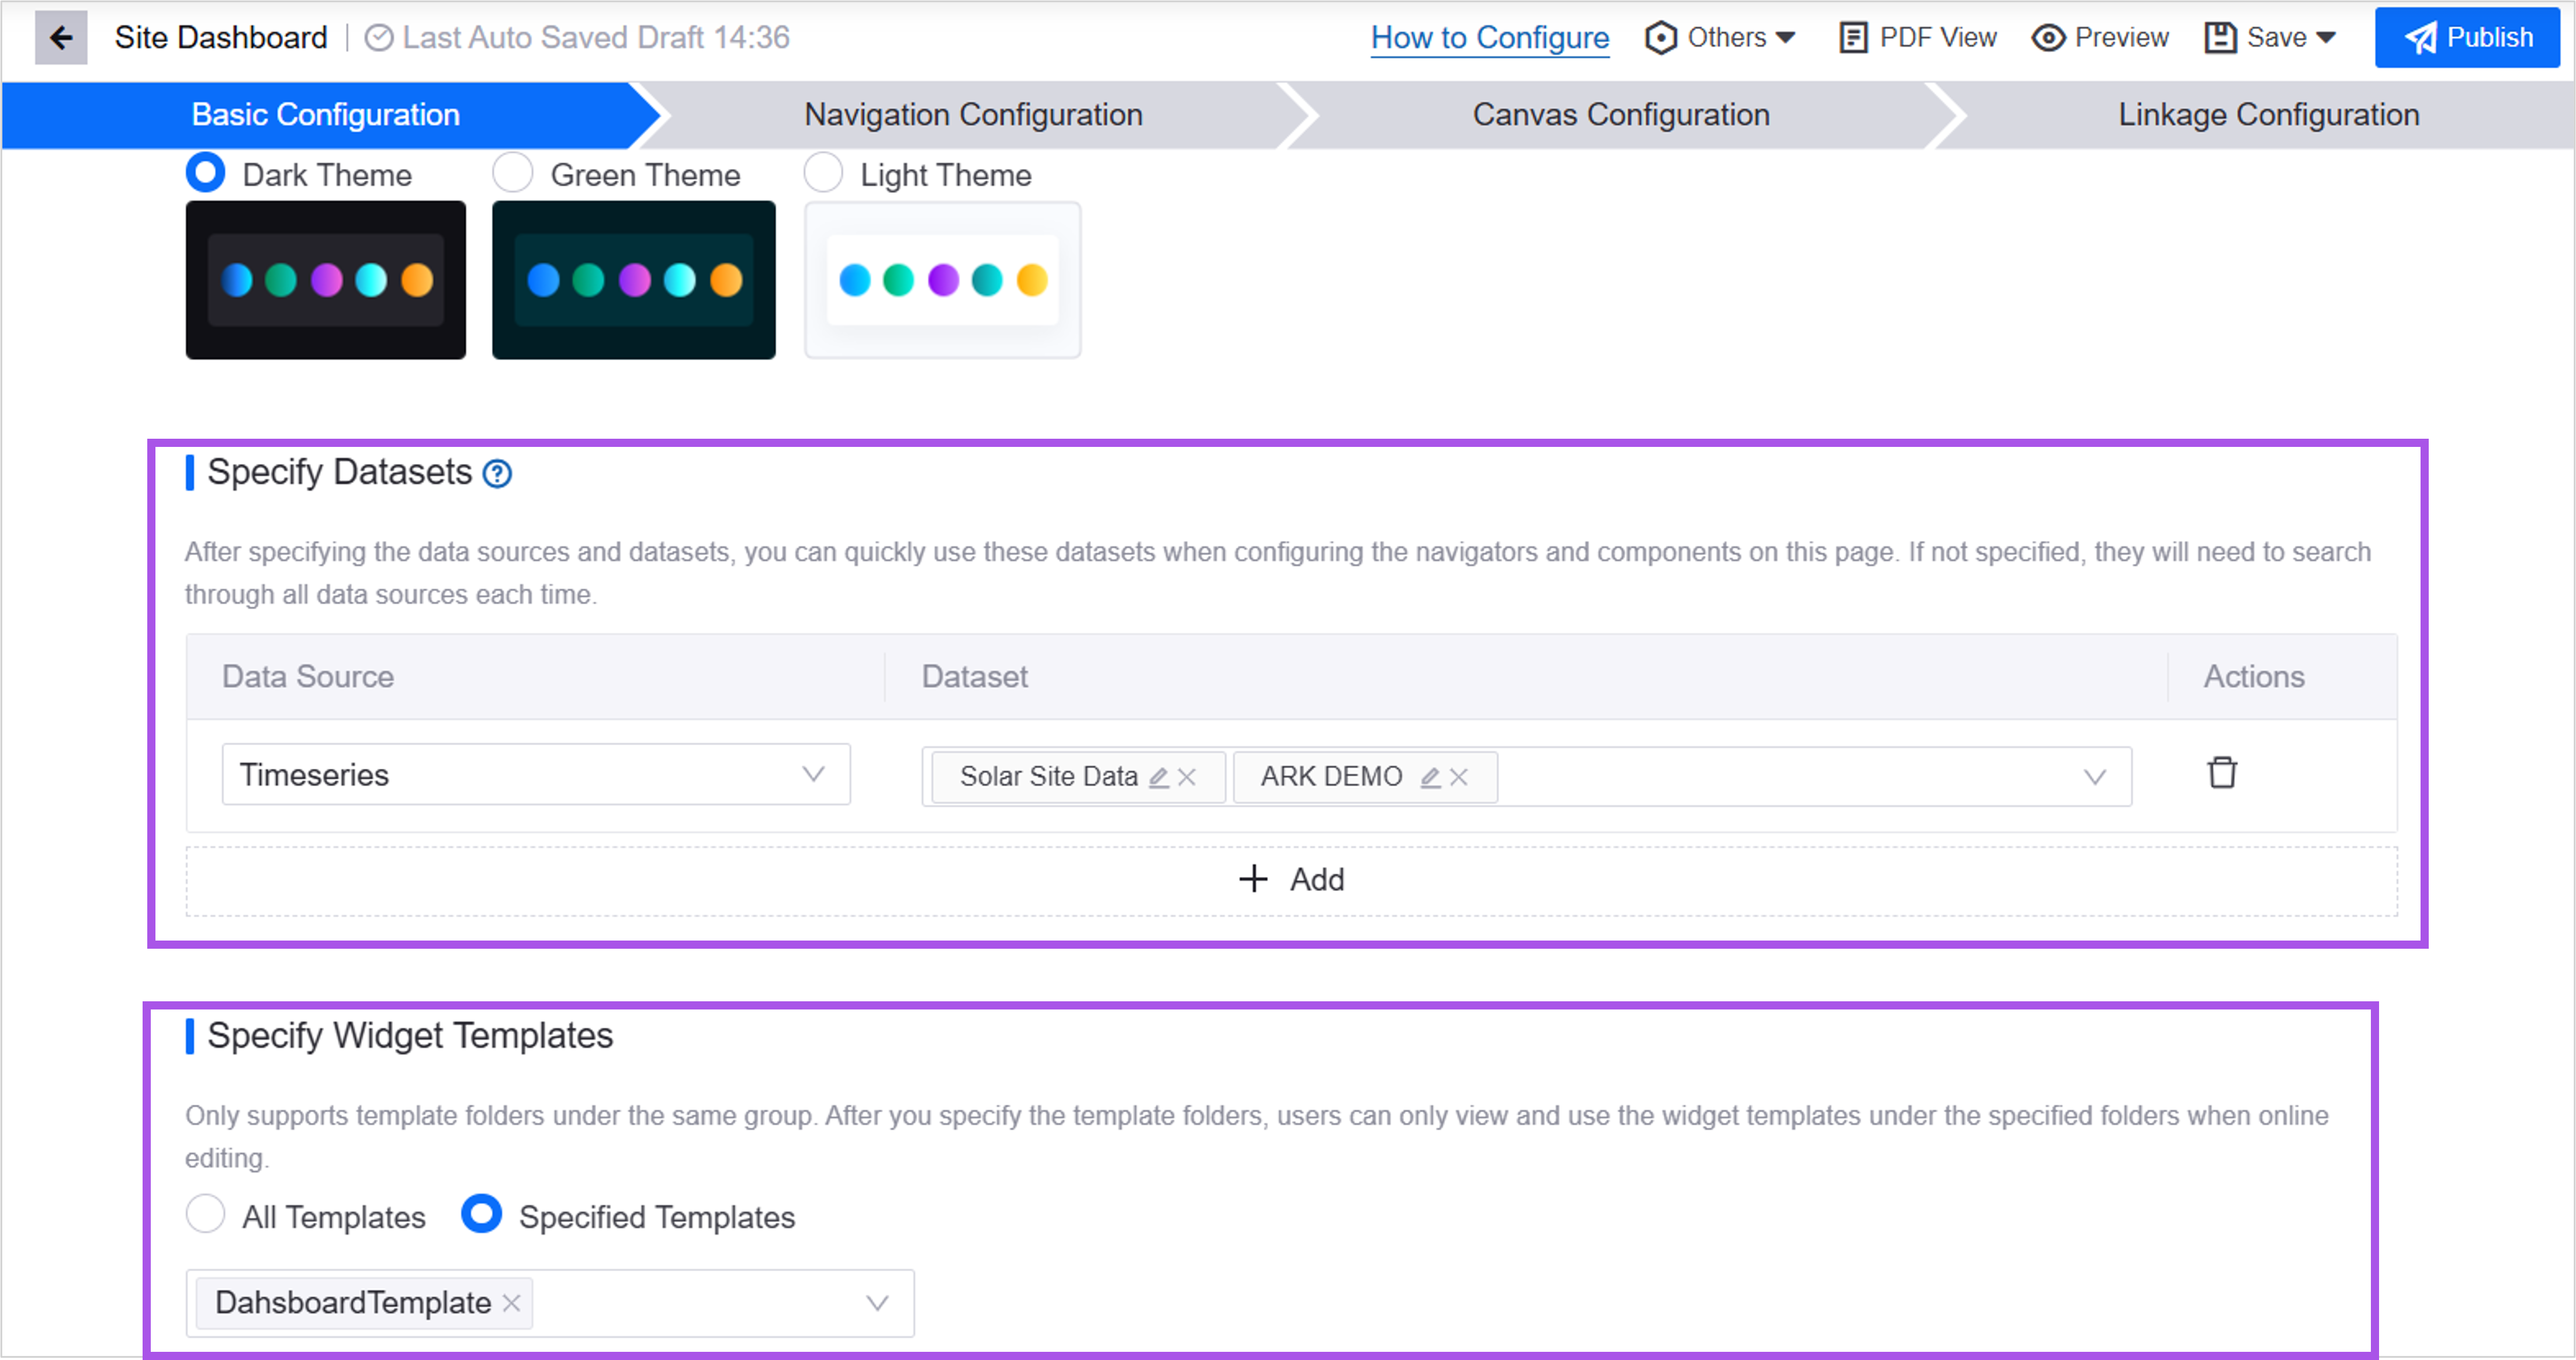This screenshot has width=2576, height=1360.
Task: Click the back arrow icon
Action: pyautogui.click(x=61, y=38)
